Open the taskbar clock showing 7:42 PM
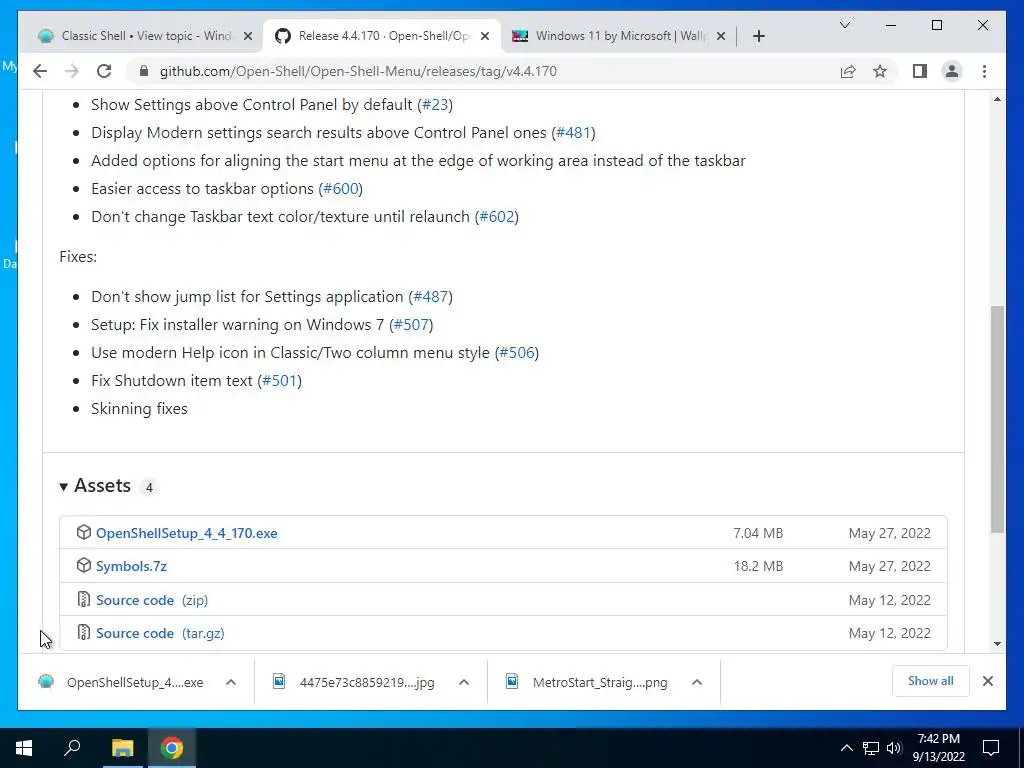Viewport: 1024px width, 768px height. point(938,748)
